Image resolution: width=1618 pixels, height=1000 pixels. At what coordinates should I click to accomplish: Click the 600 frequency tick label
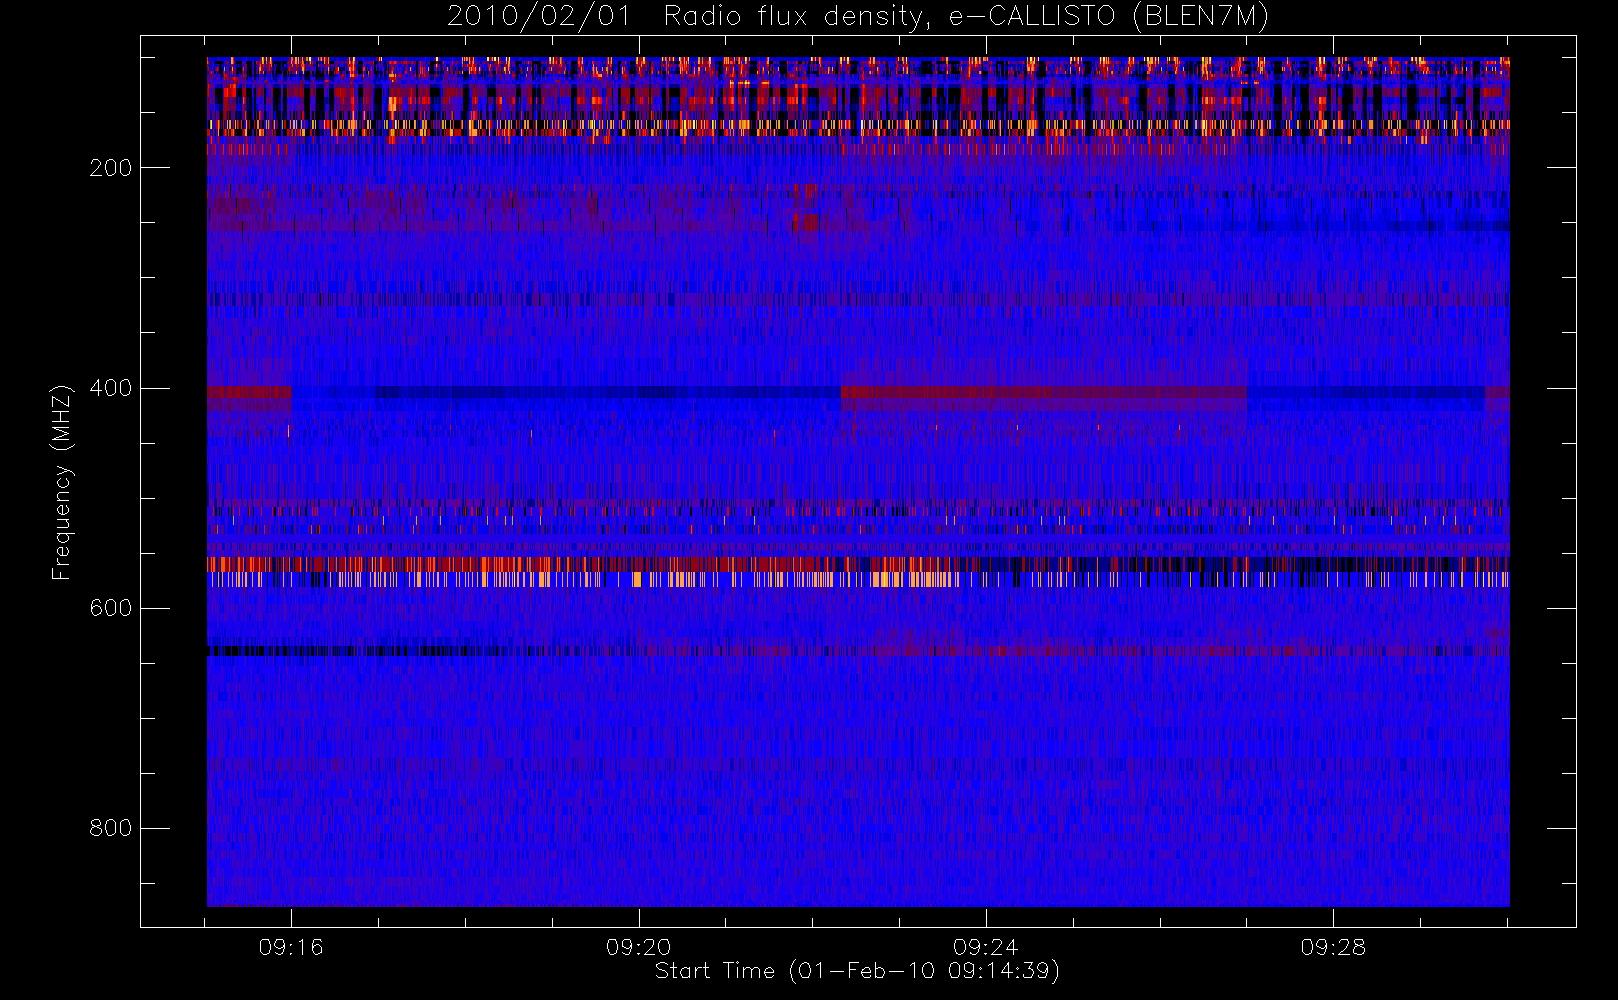click(111, 608)
